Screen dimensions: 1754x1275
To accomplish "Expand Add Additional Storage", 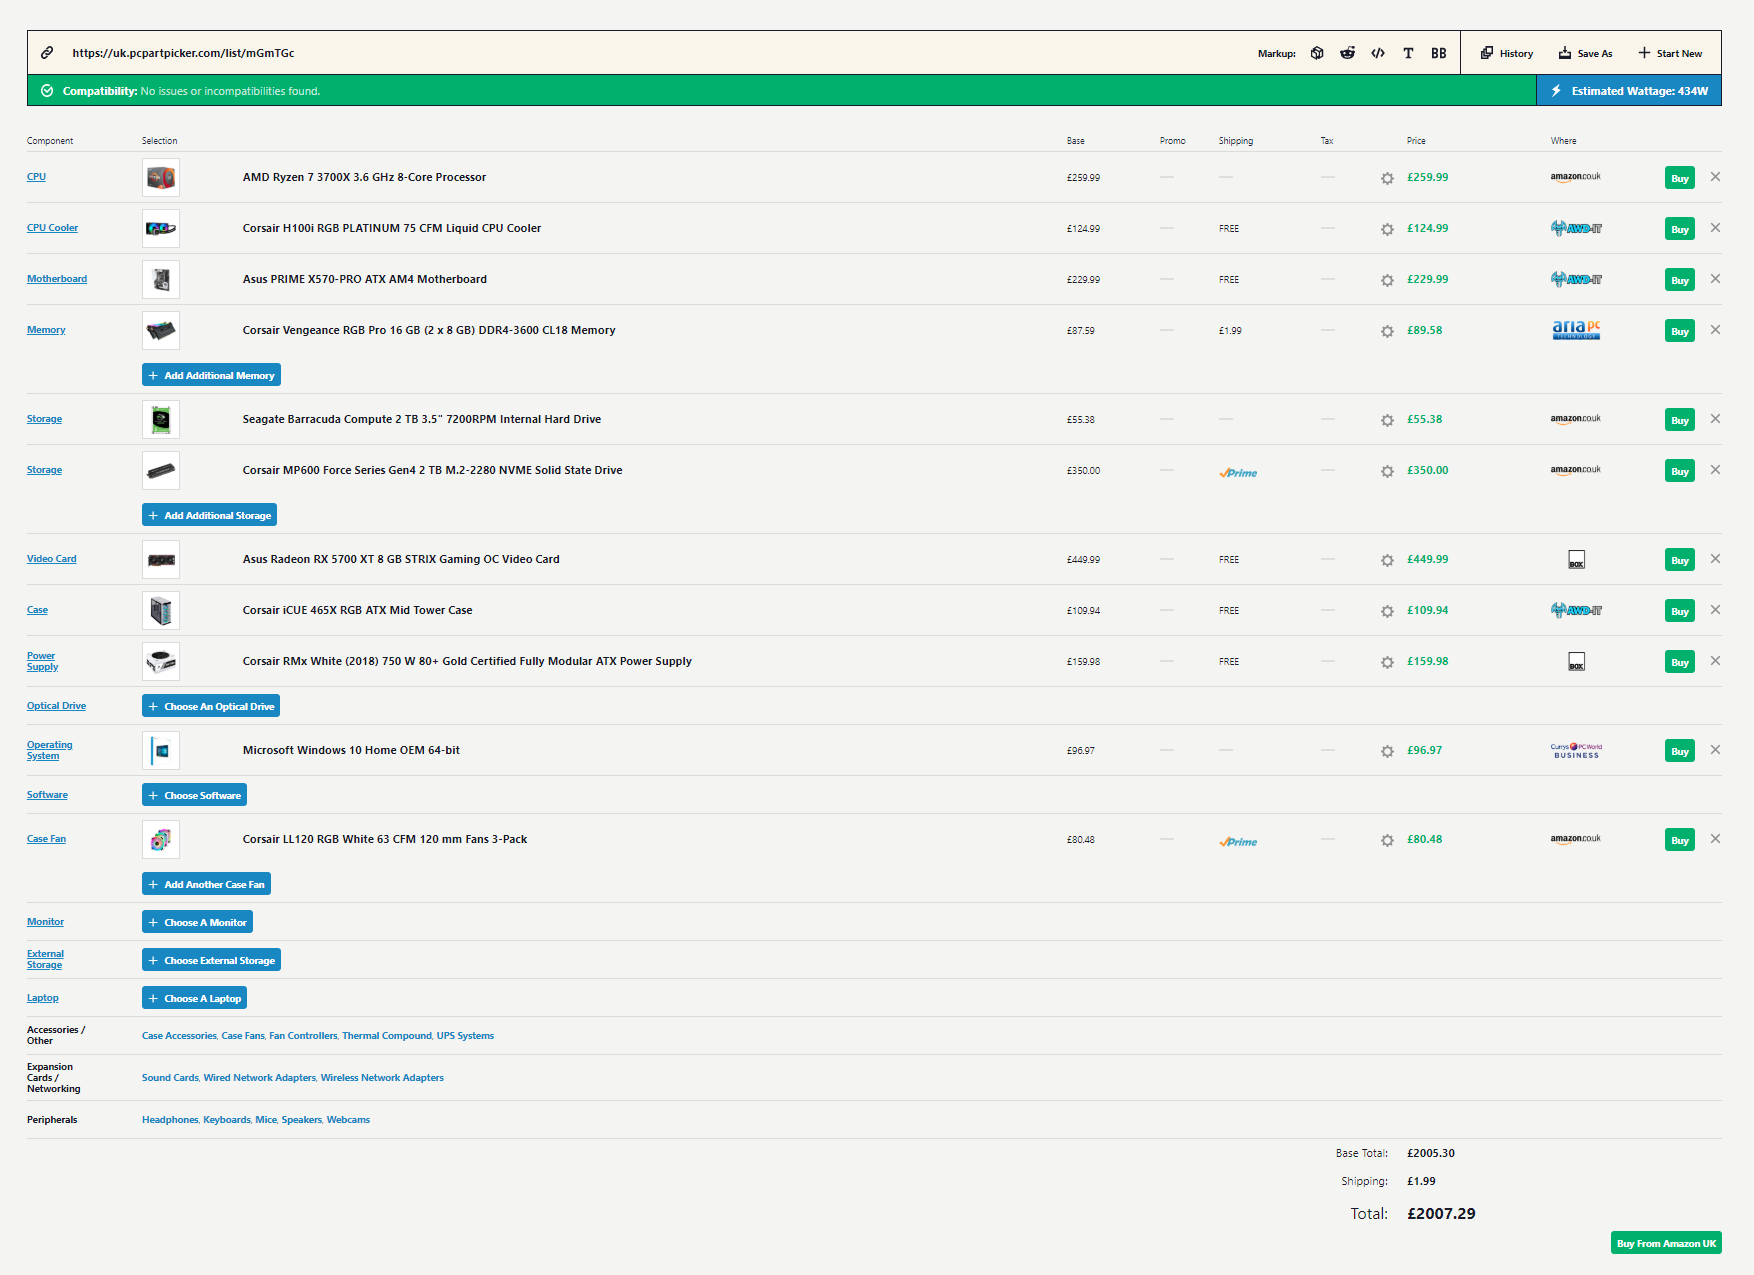I will click(x=209, y=515).
